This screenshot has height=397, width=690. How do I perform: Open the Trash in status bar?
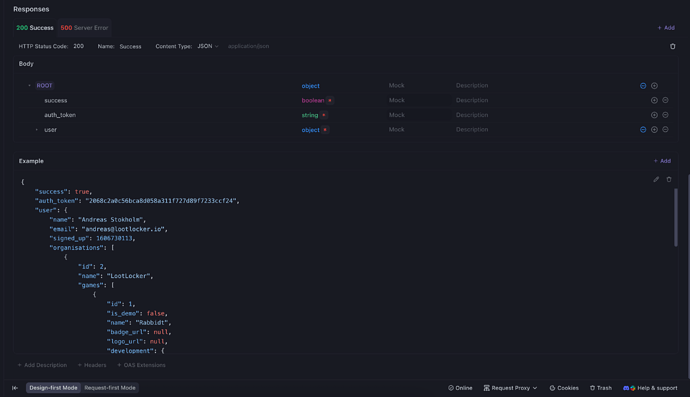point(601,388)
